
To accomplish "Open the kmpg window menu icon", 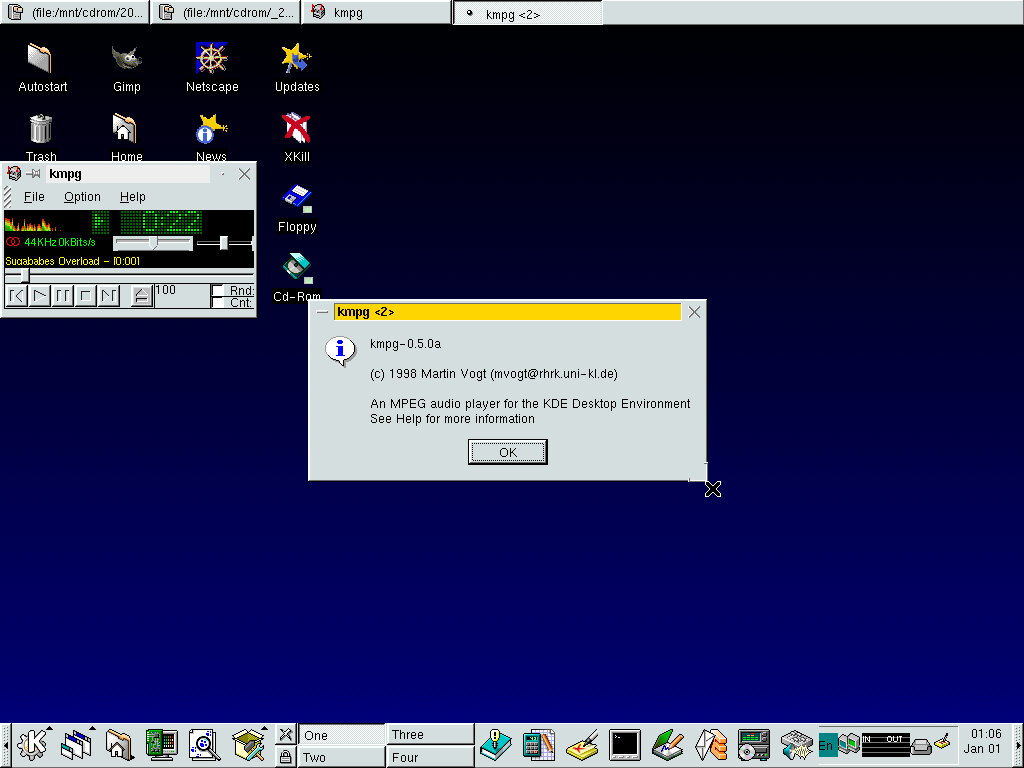I will pyautogui.click(x=14, y=174).
